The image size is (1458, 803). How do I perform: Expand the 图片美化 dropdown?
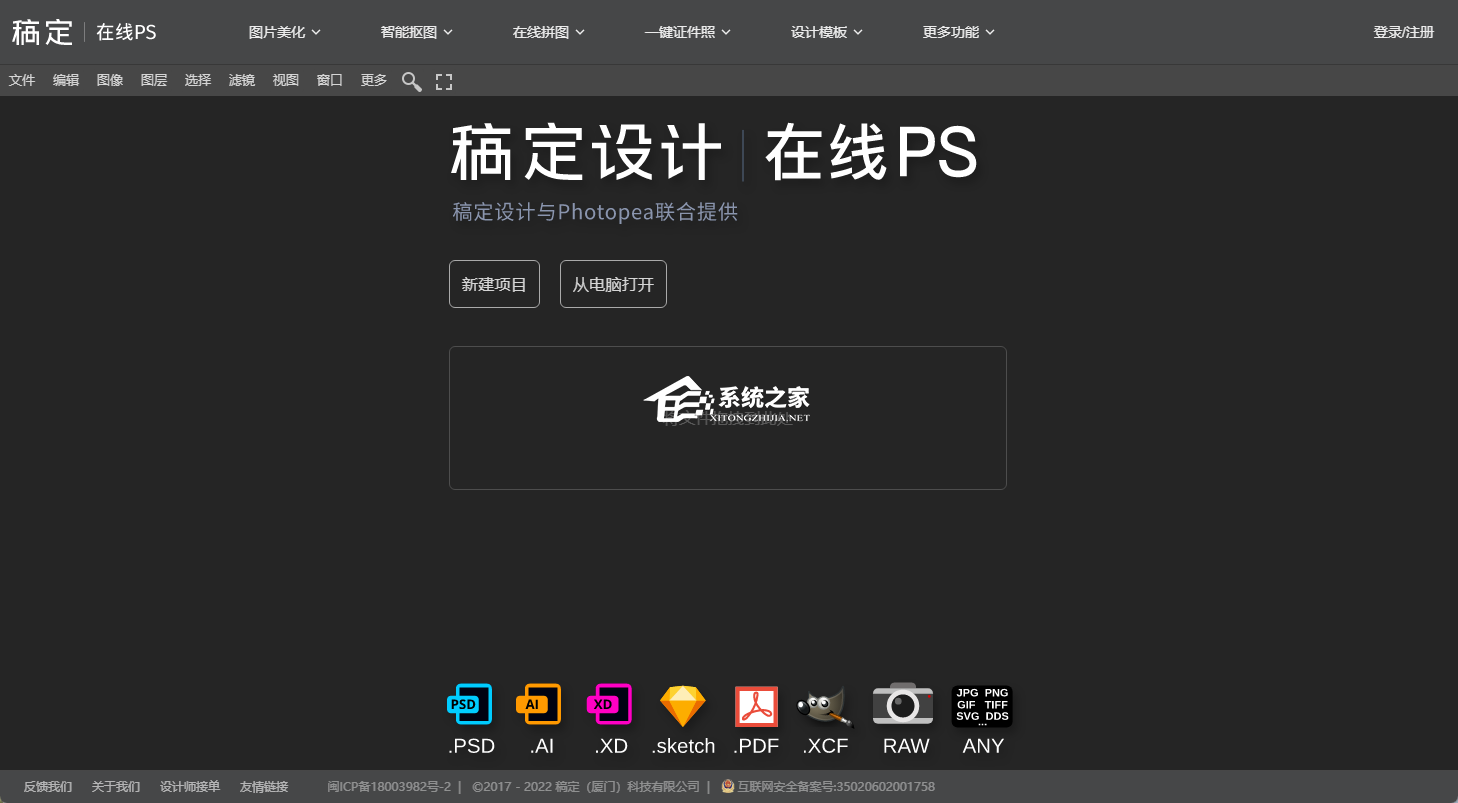[285, 32]
